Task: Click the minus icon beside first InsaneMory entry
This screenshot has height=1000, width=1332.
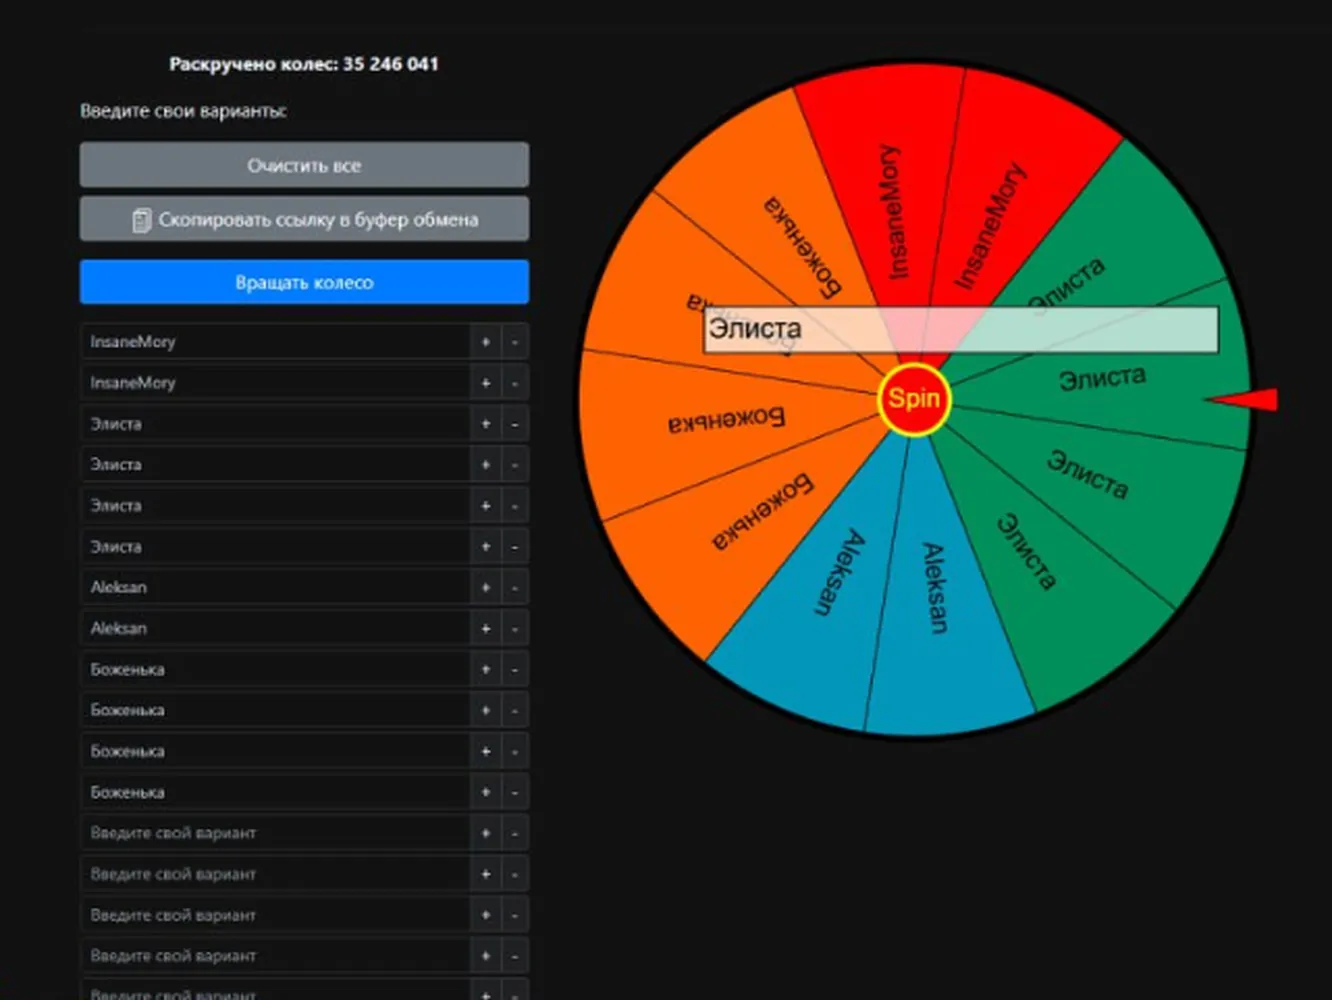Action: pyautogui.click(x=515, y=342)
